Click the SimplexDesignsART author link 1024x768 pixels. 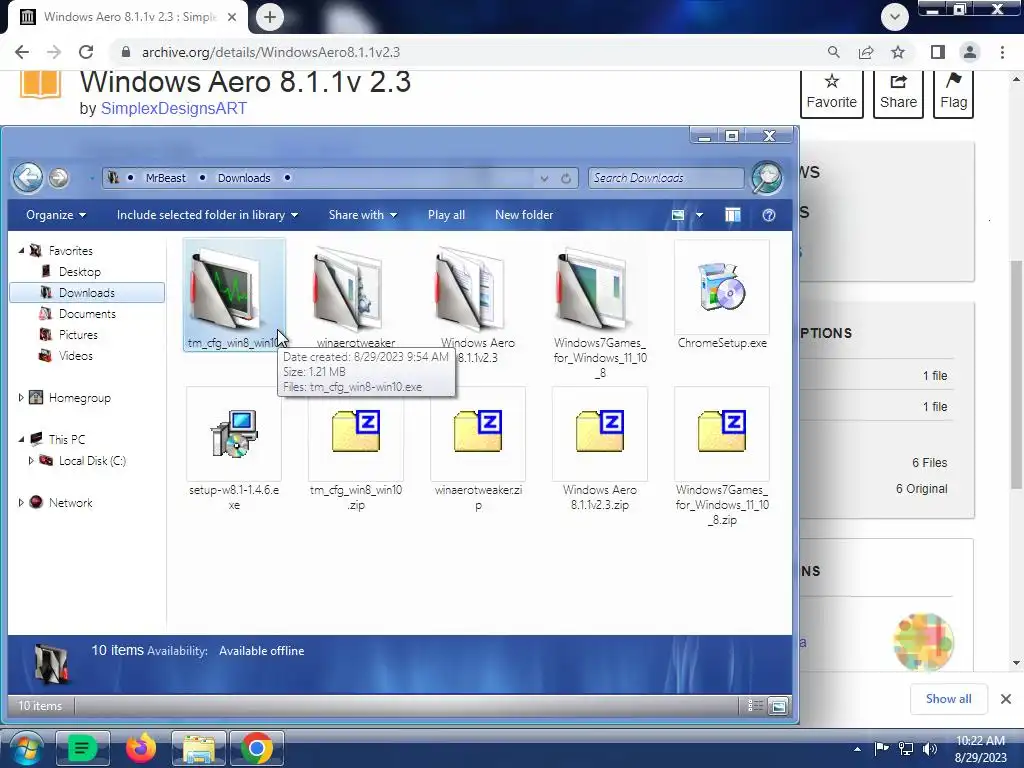coord(174,108)
